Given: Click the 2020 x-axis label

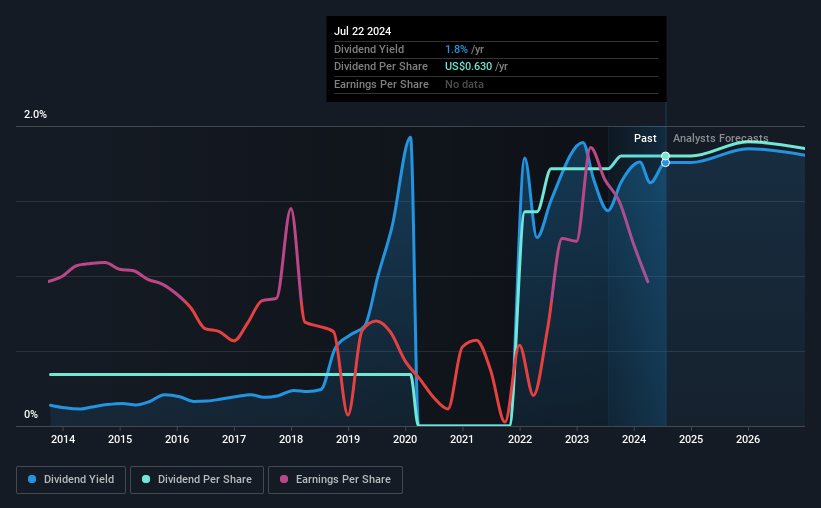Looking at the screenshot, I should point(405,439).
